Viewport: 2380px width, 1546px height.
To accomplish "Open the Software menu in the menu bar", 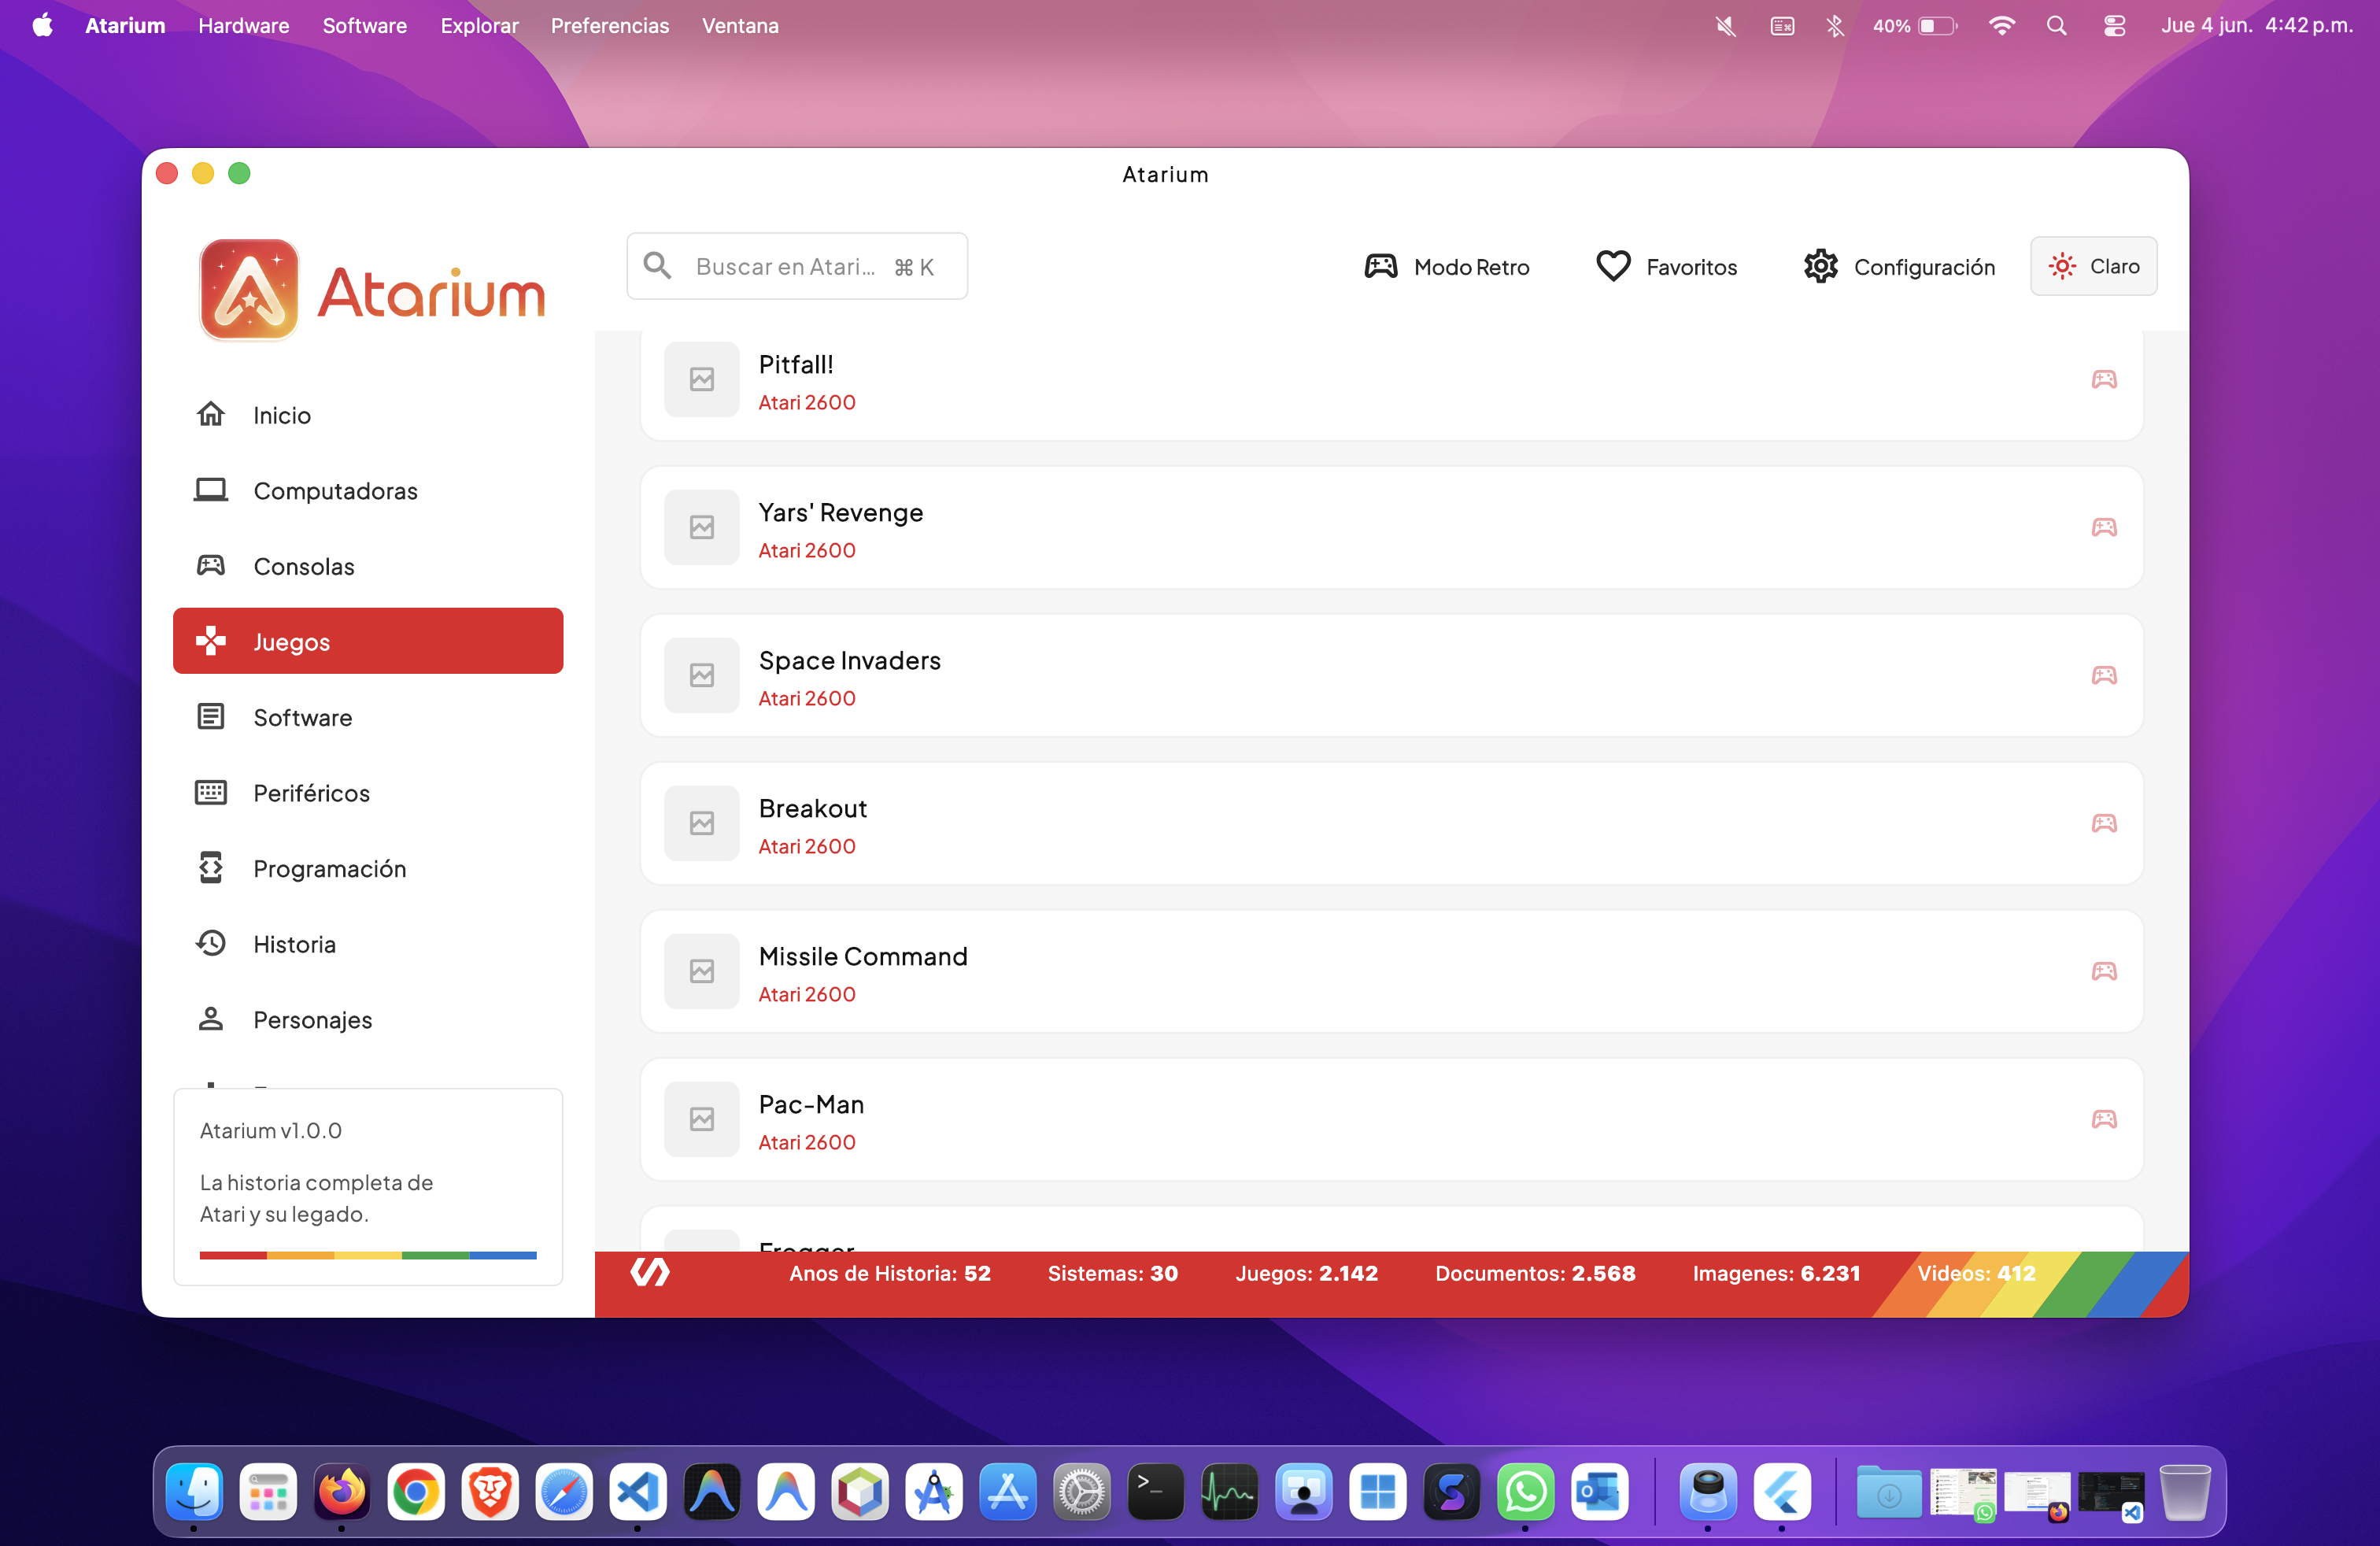I will pyautogui.click(x=364, y=25).
